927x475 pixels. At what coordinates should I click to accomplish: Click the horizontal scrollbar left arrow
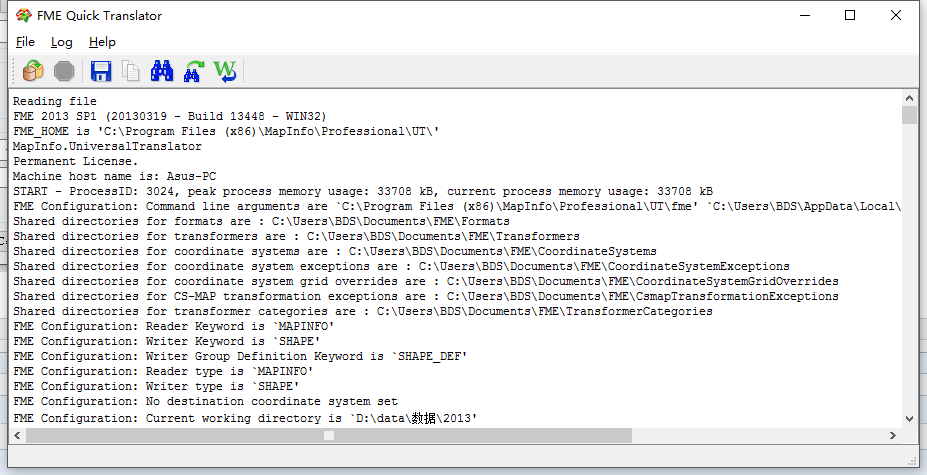[x=17, y=435]
